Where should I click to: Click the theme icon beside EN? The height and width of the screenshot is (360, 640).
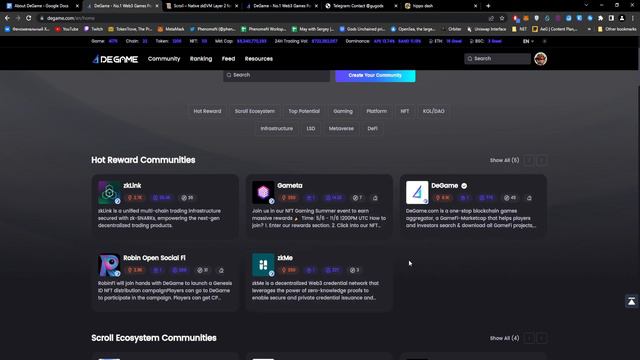click(544, 41)
